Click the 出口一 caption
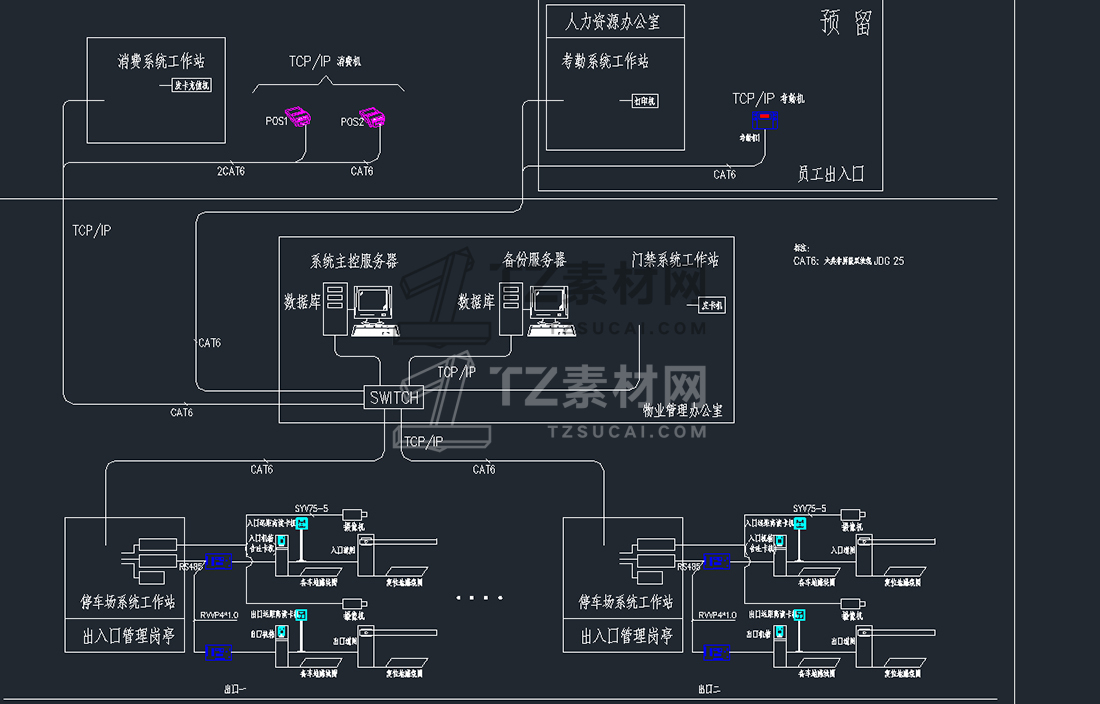 pyautogui.click(x=235, y=689)
